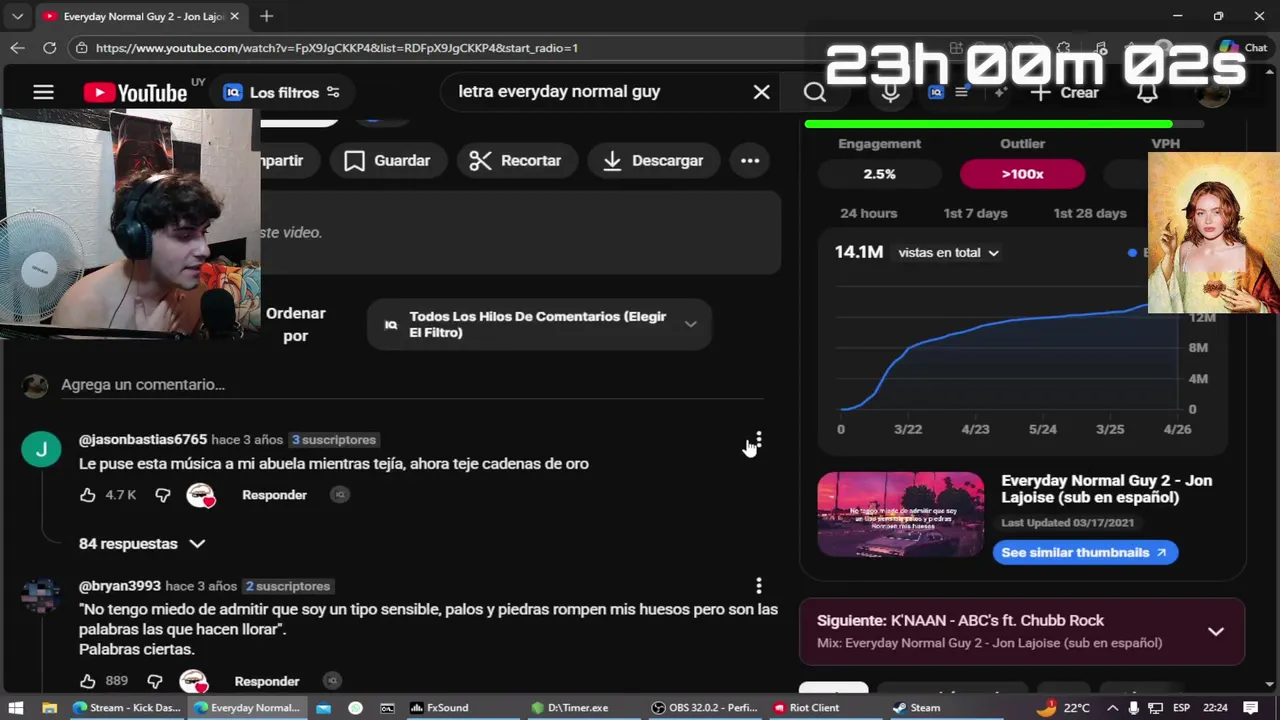Open Windows Start menu
Viewport: 1280px width, 720px height.
click(16, 707)
